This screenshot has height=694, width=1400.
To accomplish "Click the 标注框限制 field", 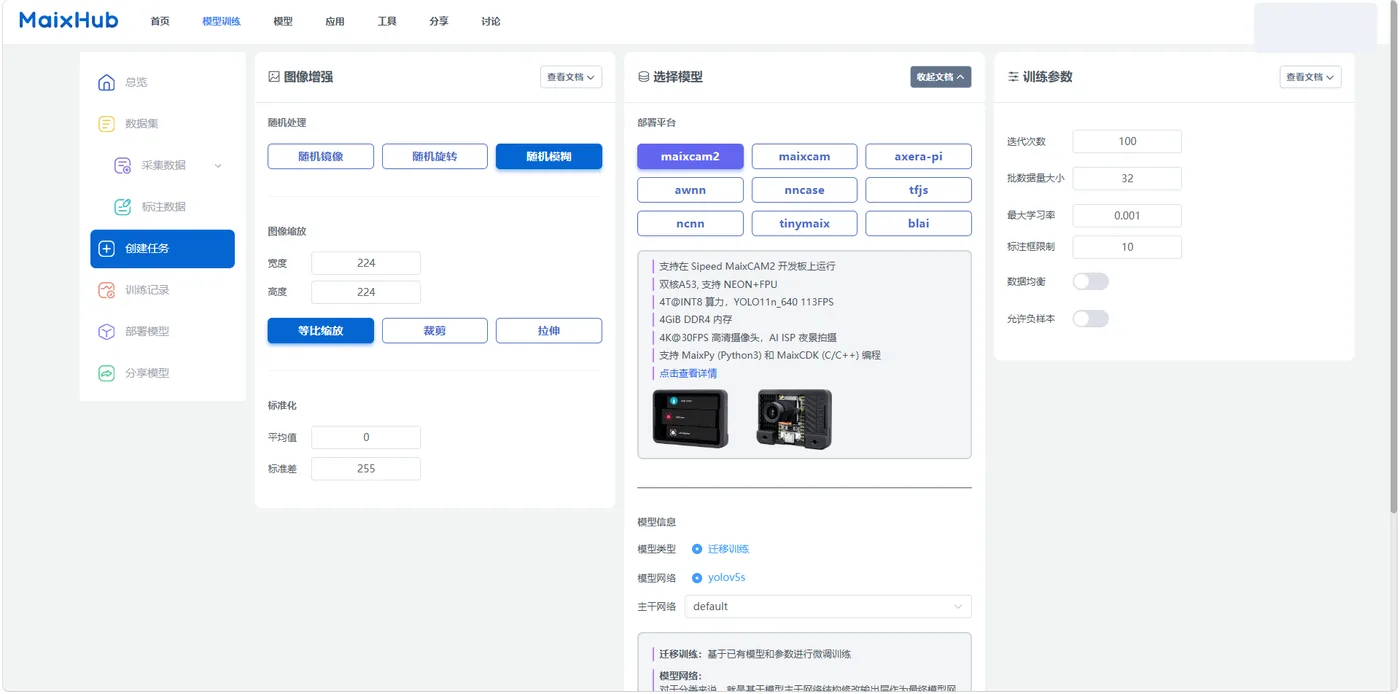I will (1127, 246).
